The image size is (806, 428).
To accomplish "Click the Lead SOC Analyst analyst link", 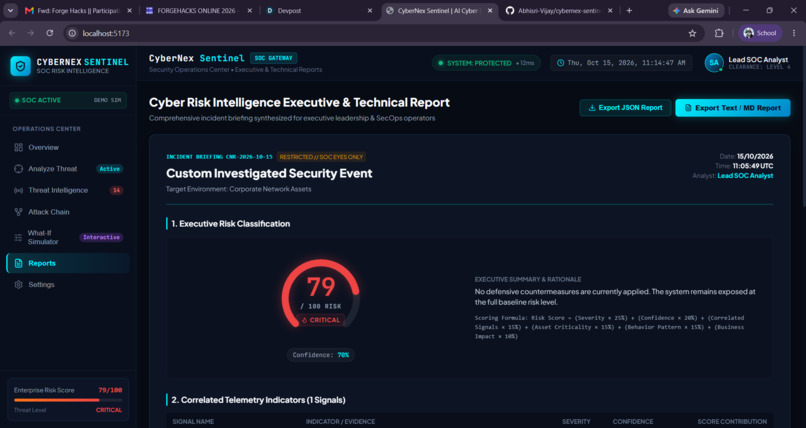I will [745, 176].
